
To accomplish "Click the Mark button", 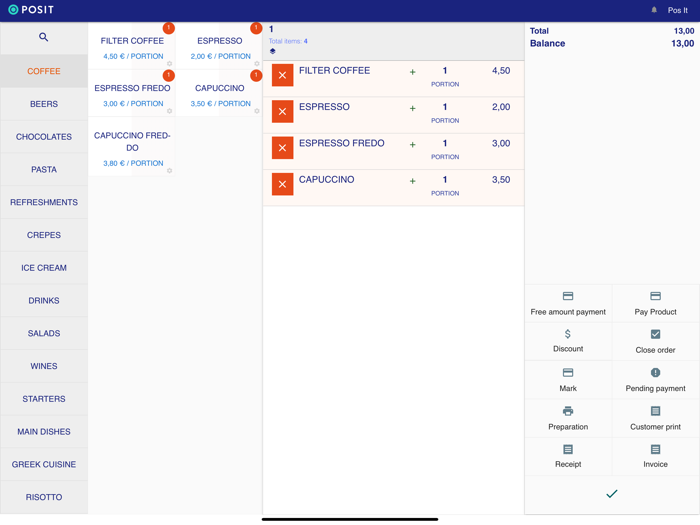I will [568, 380].
